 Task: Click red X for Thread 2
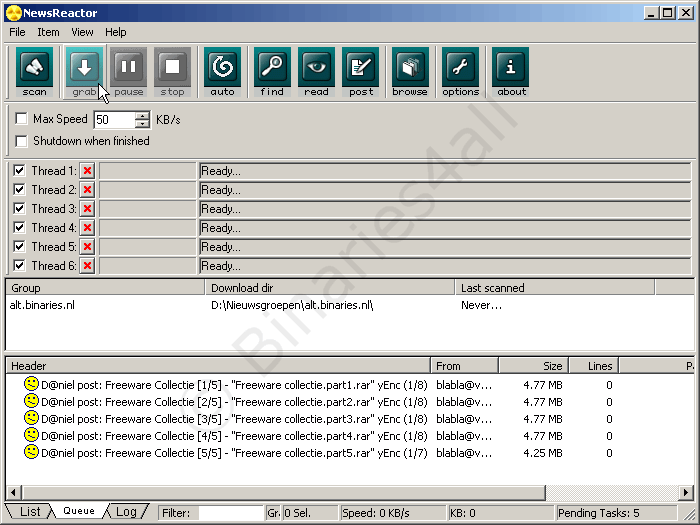coord(87,190)
